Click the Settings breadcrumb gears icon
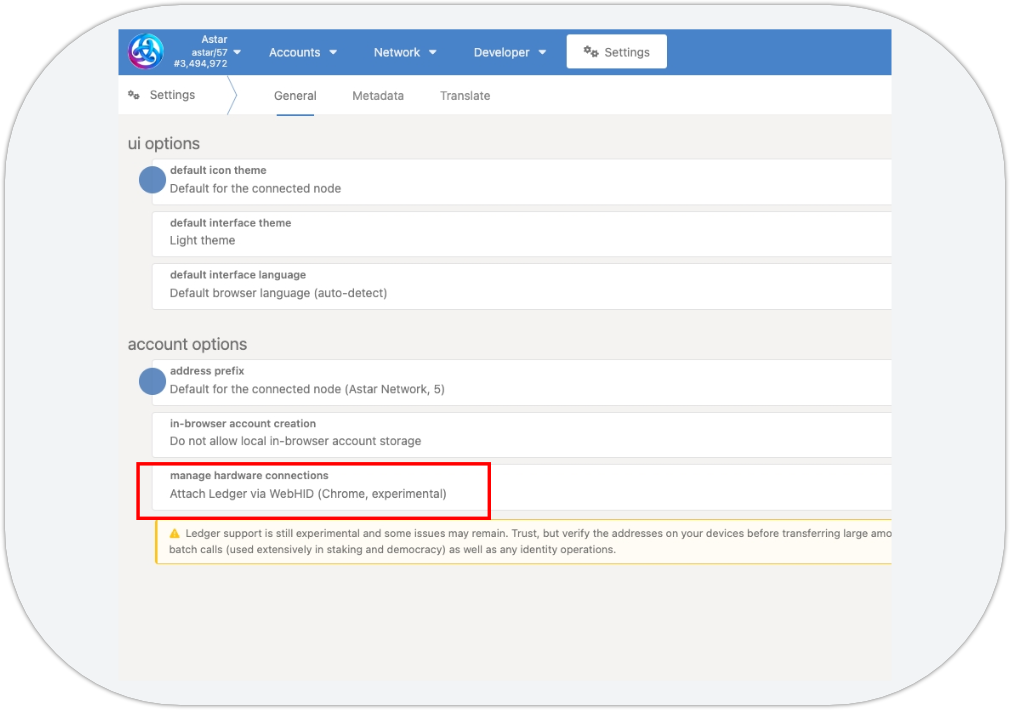This screenshot has height=710, width=1010. (134, 95)
